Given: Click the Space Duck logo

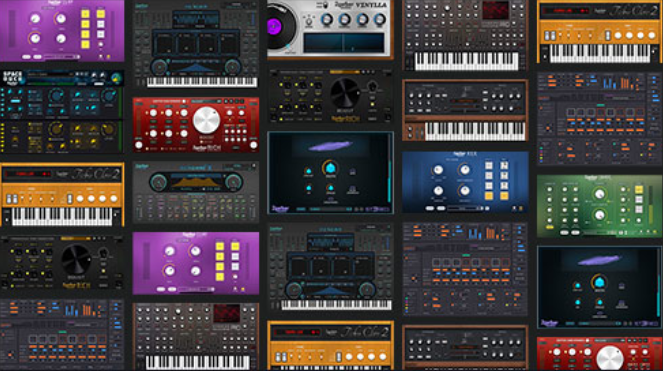Looking at the screenshot, I should tap(12, 78).
